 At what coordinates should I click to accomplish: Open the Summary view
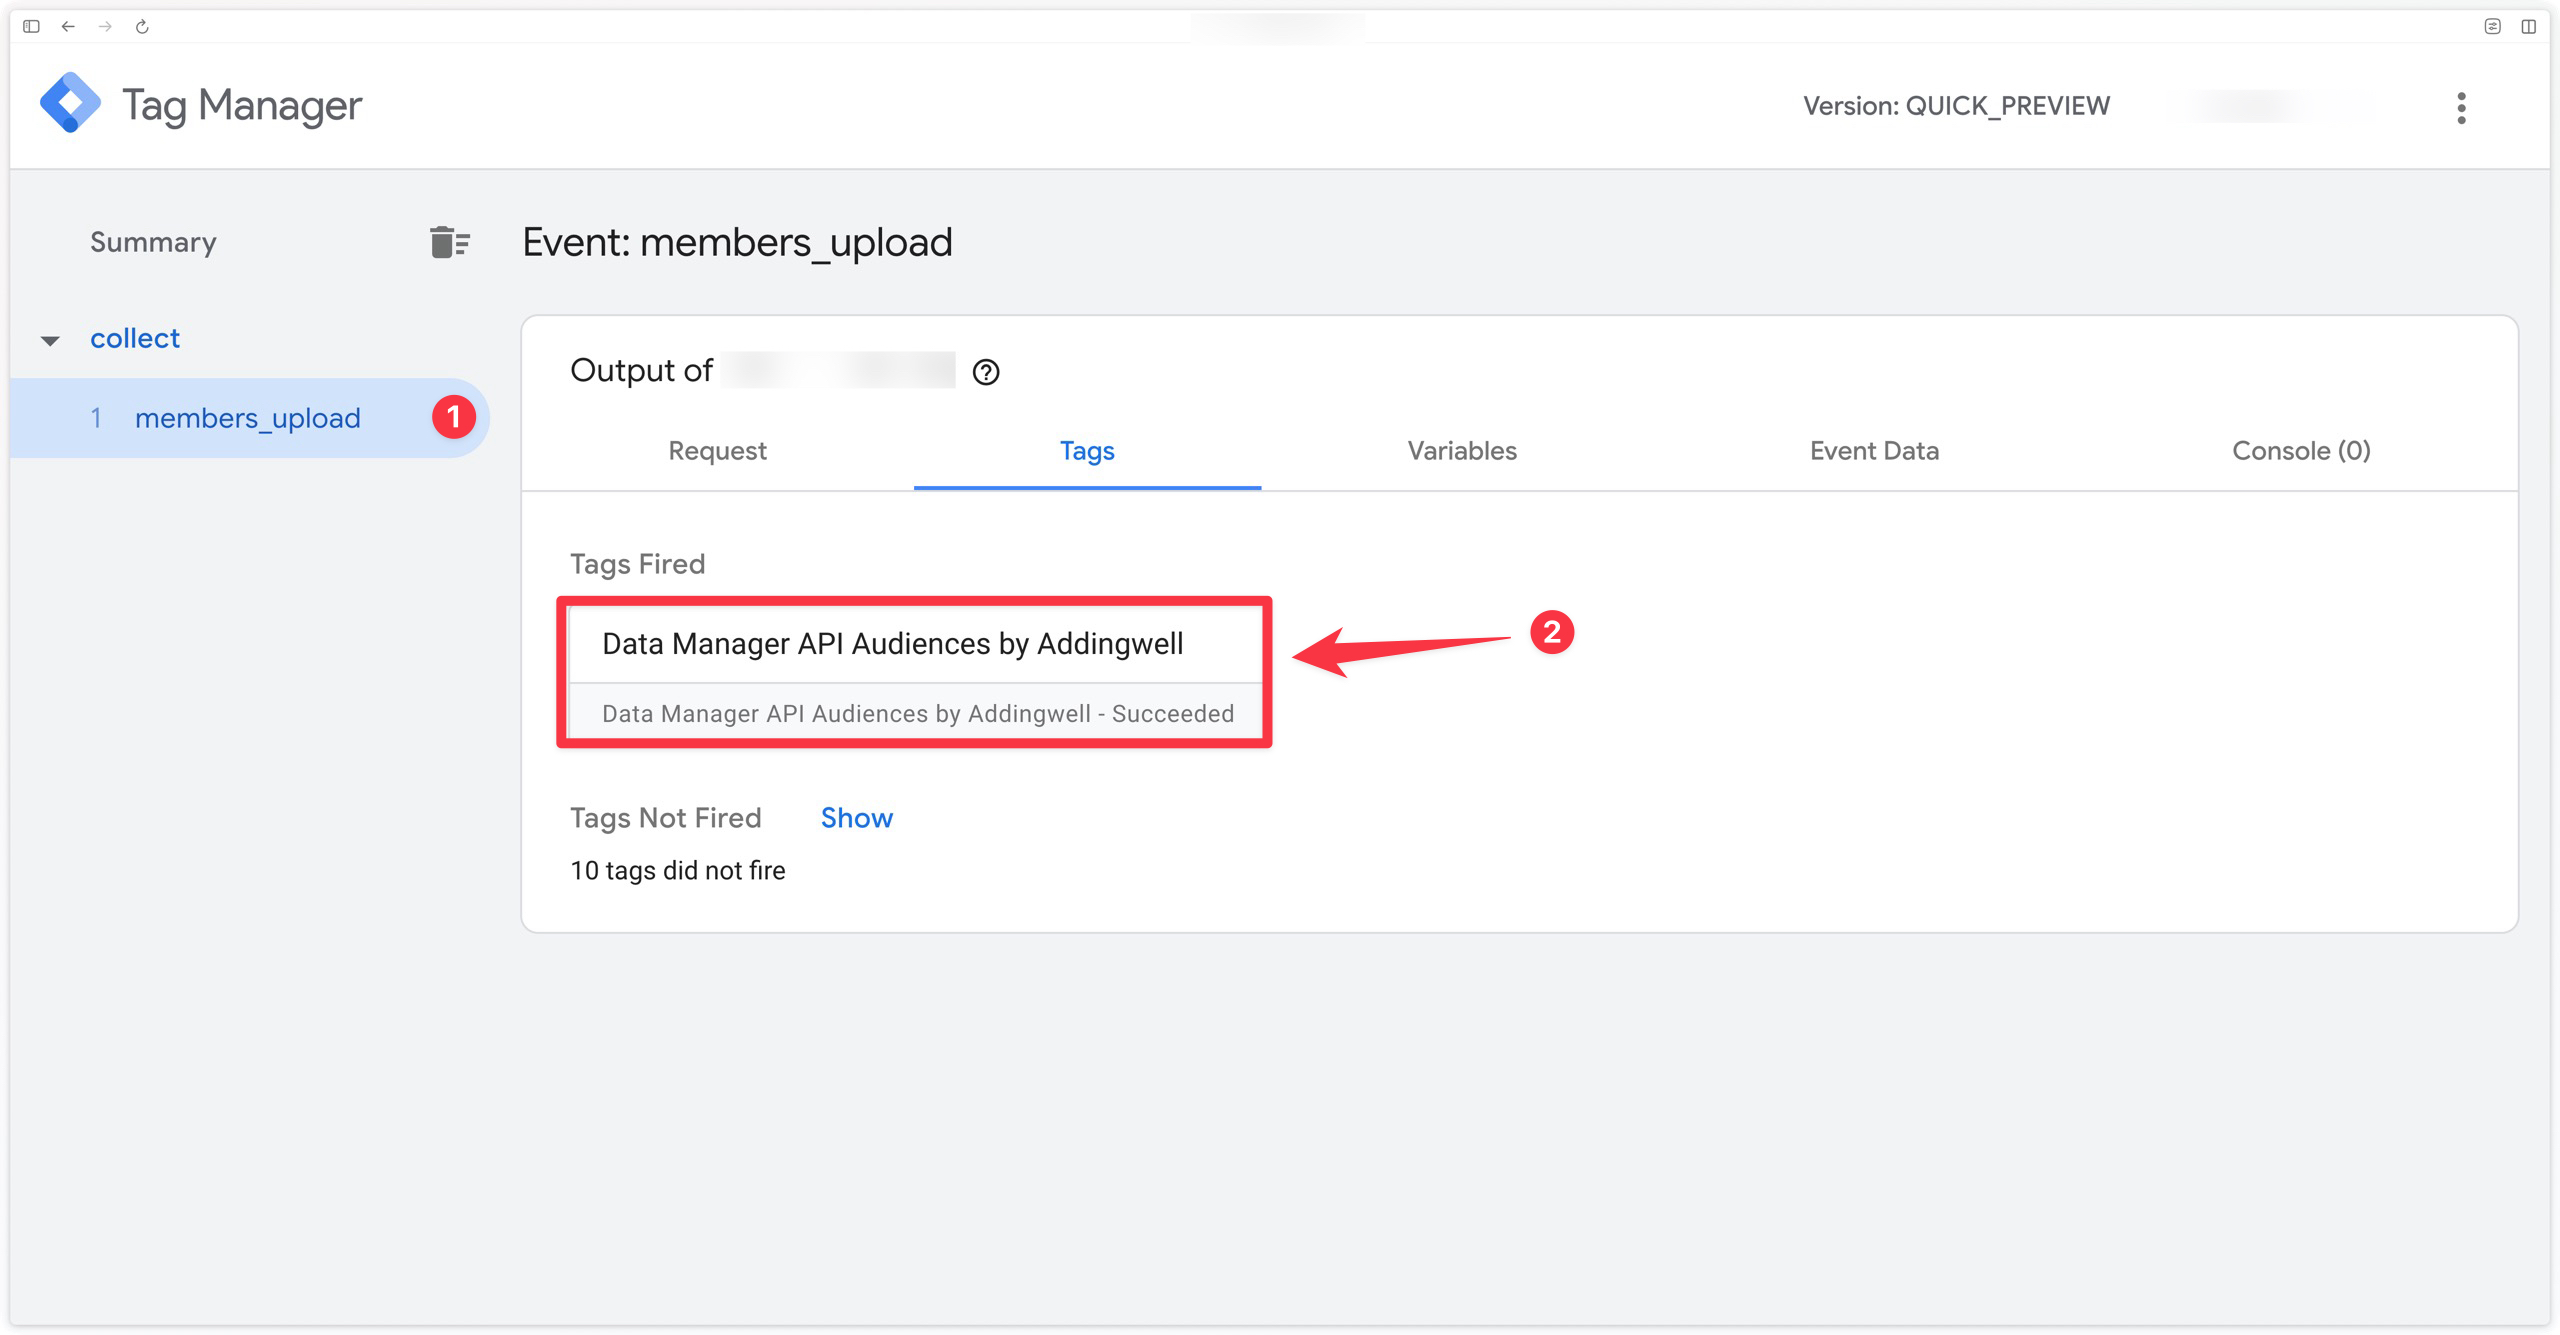[x=153, y=242]
